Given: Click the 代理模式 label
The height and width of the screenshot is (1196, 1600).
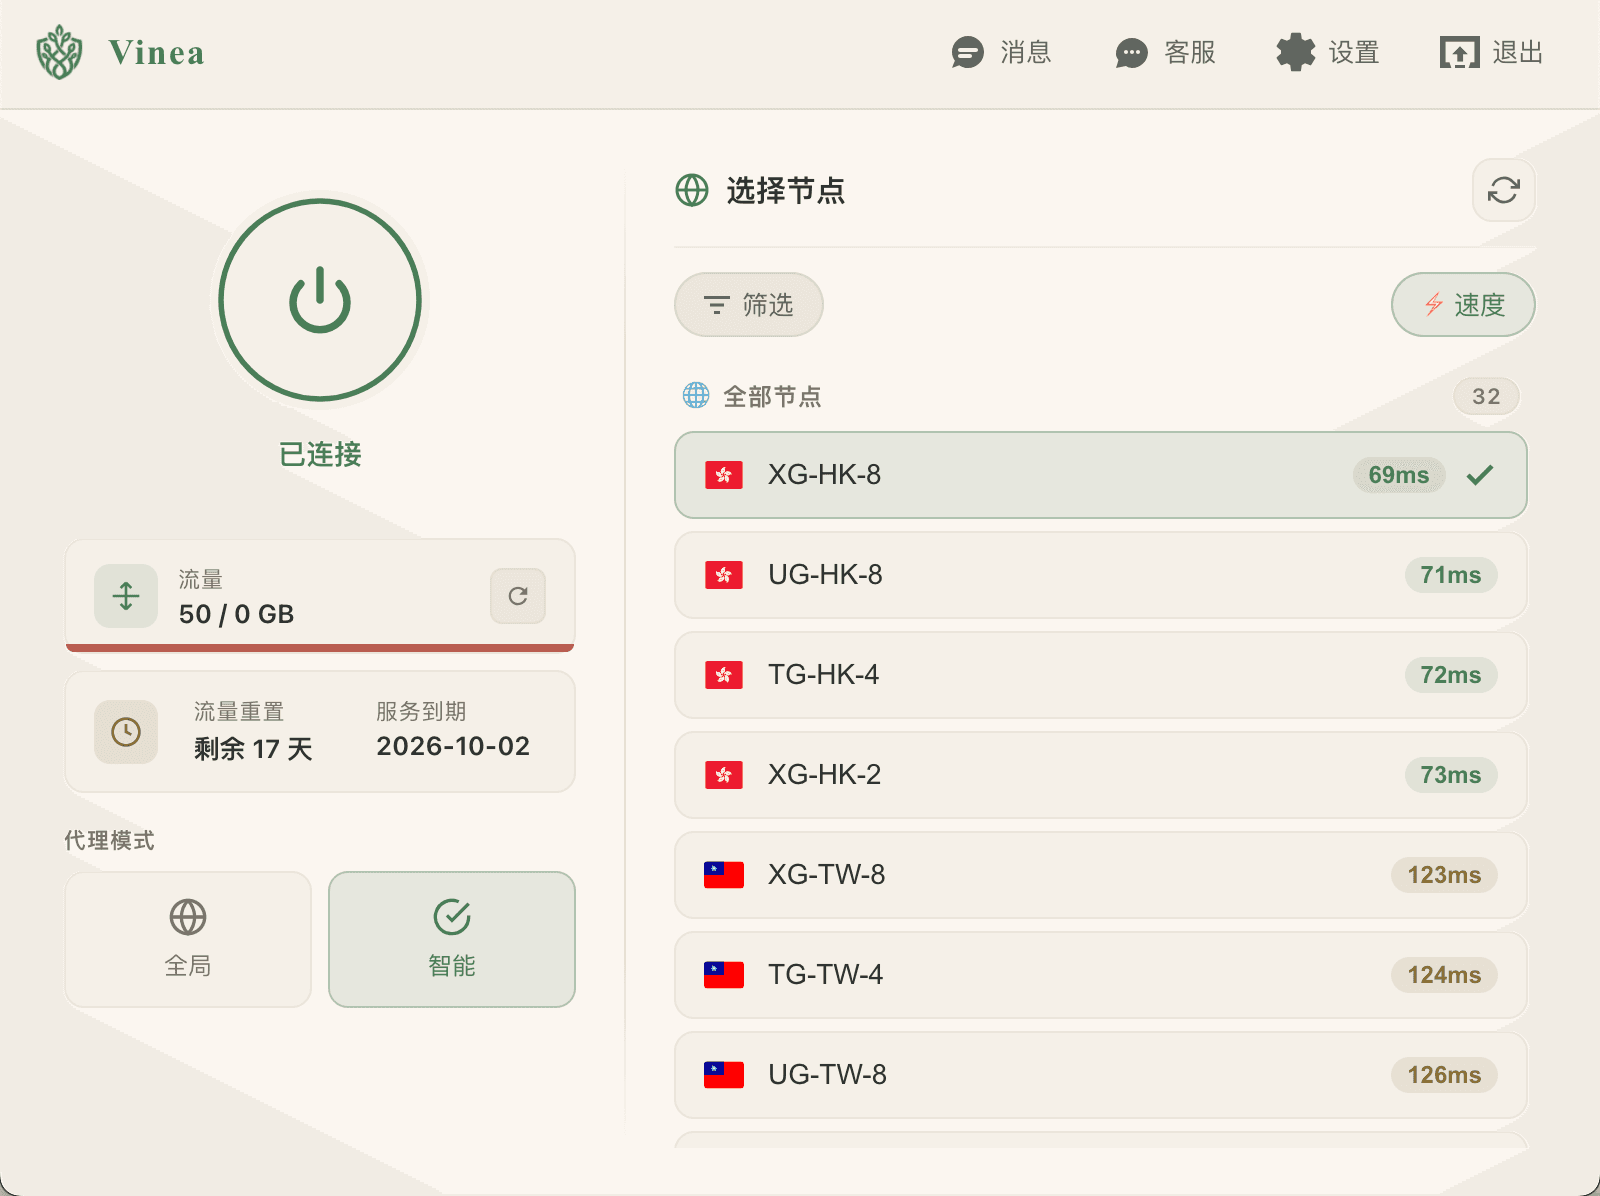Looking at the screenshot, I should [109, 840].
